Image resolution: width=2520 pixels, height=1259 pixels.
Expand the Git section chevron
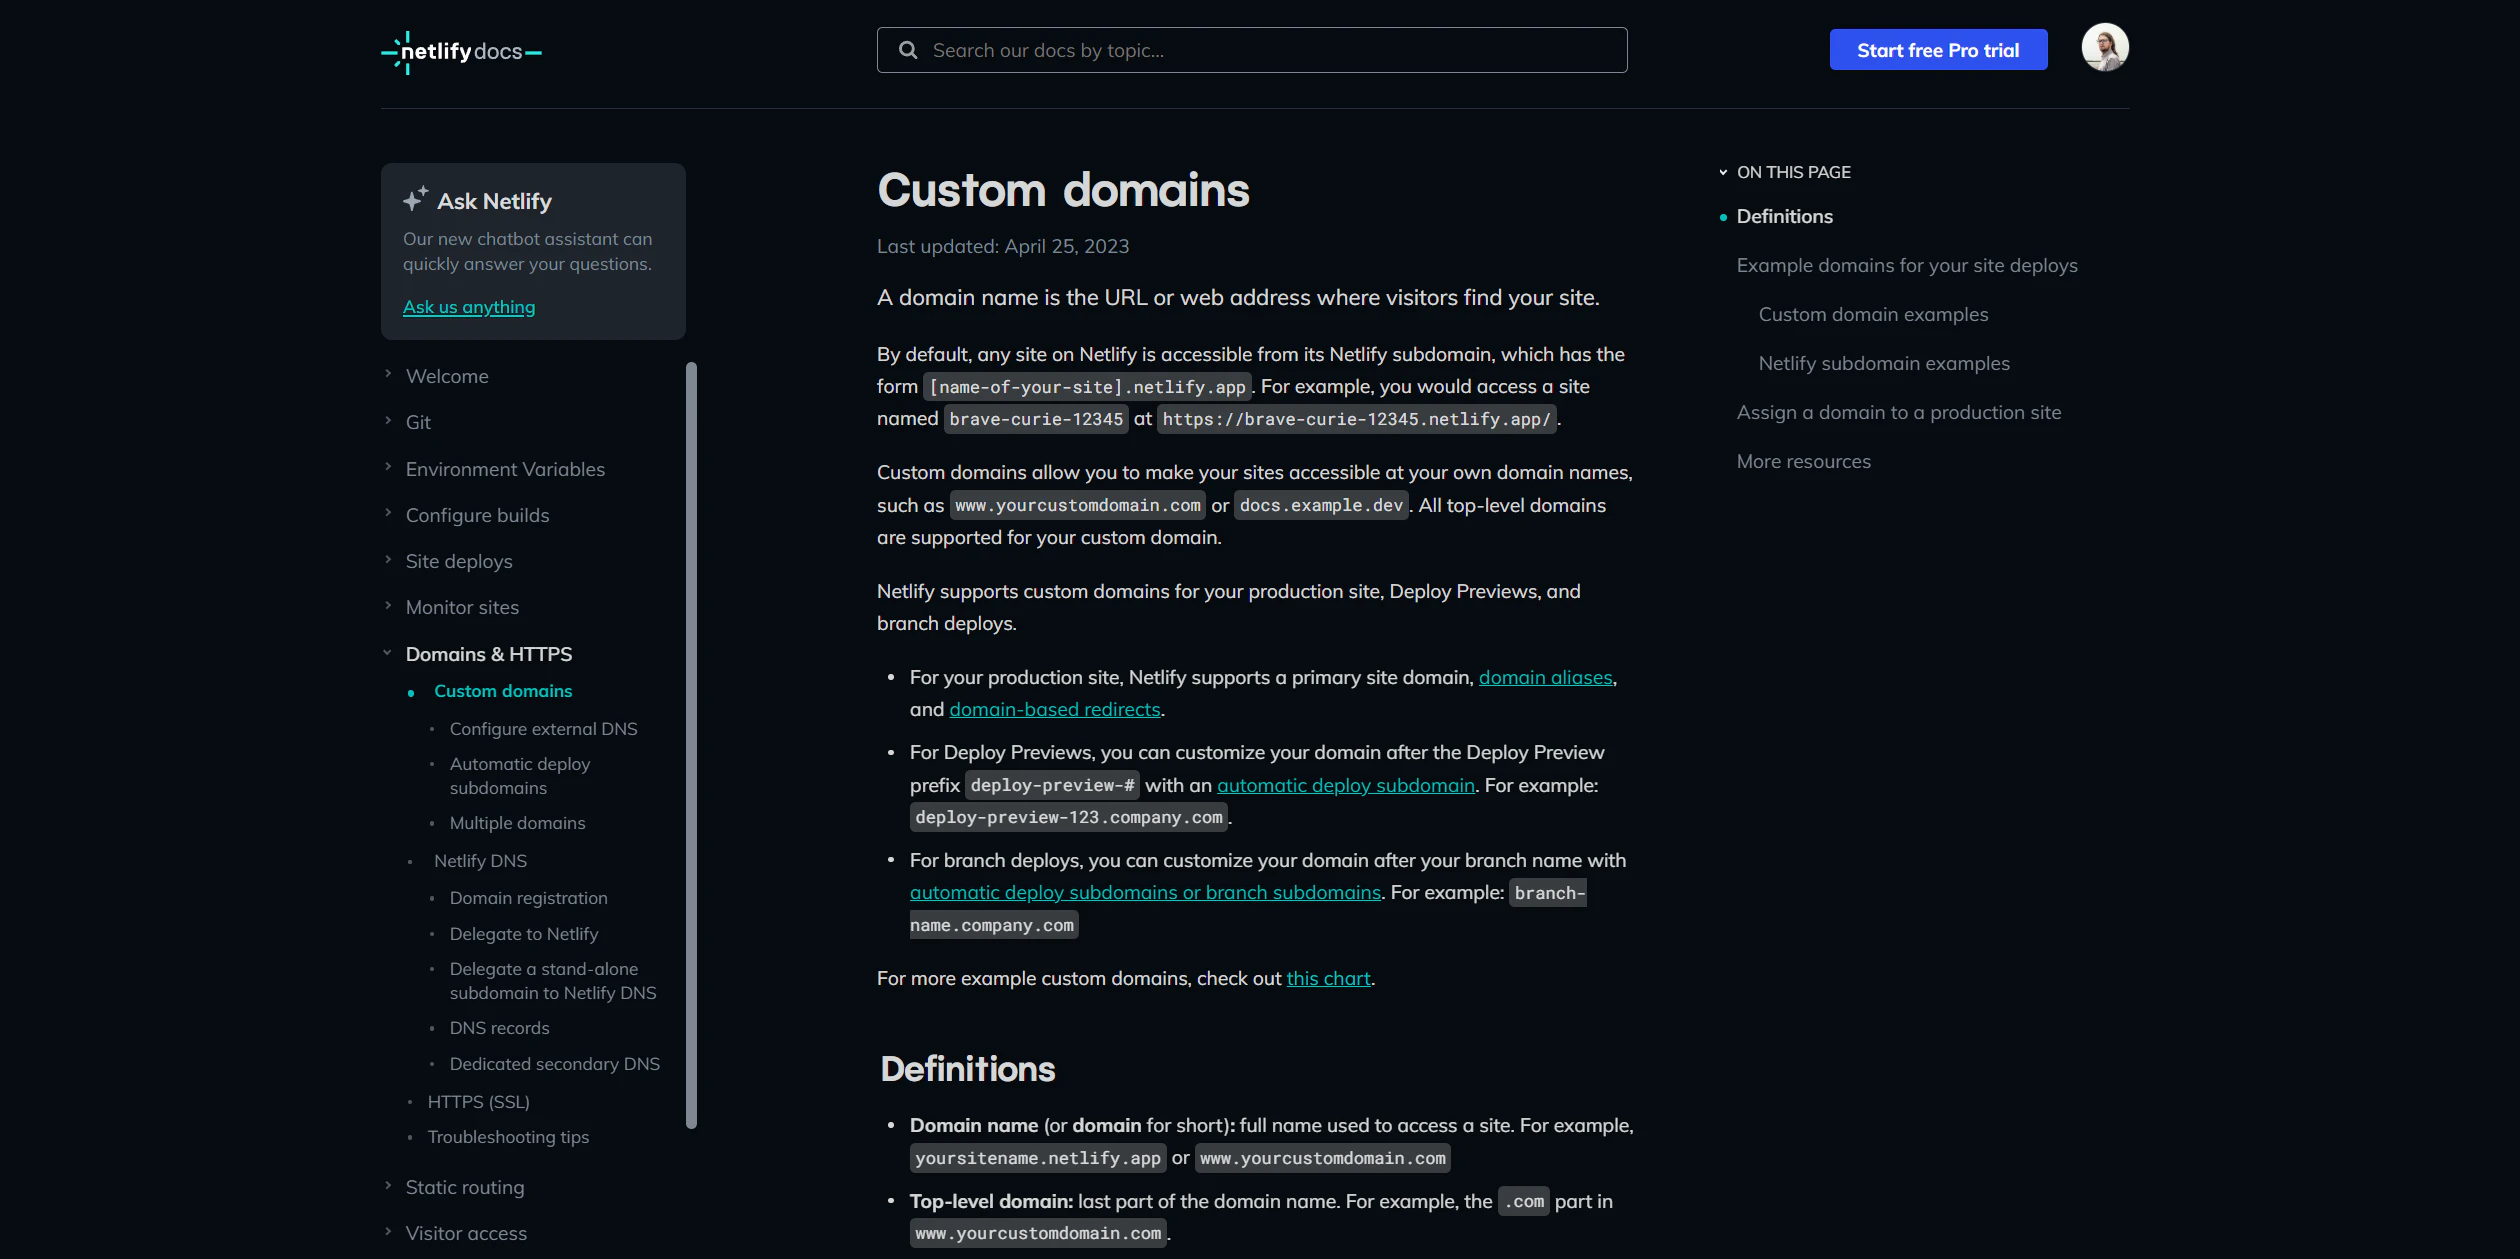click(x=388, y=420)
